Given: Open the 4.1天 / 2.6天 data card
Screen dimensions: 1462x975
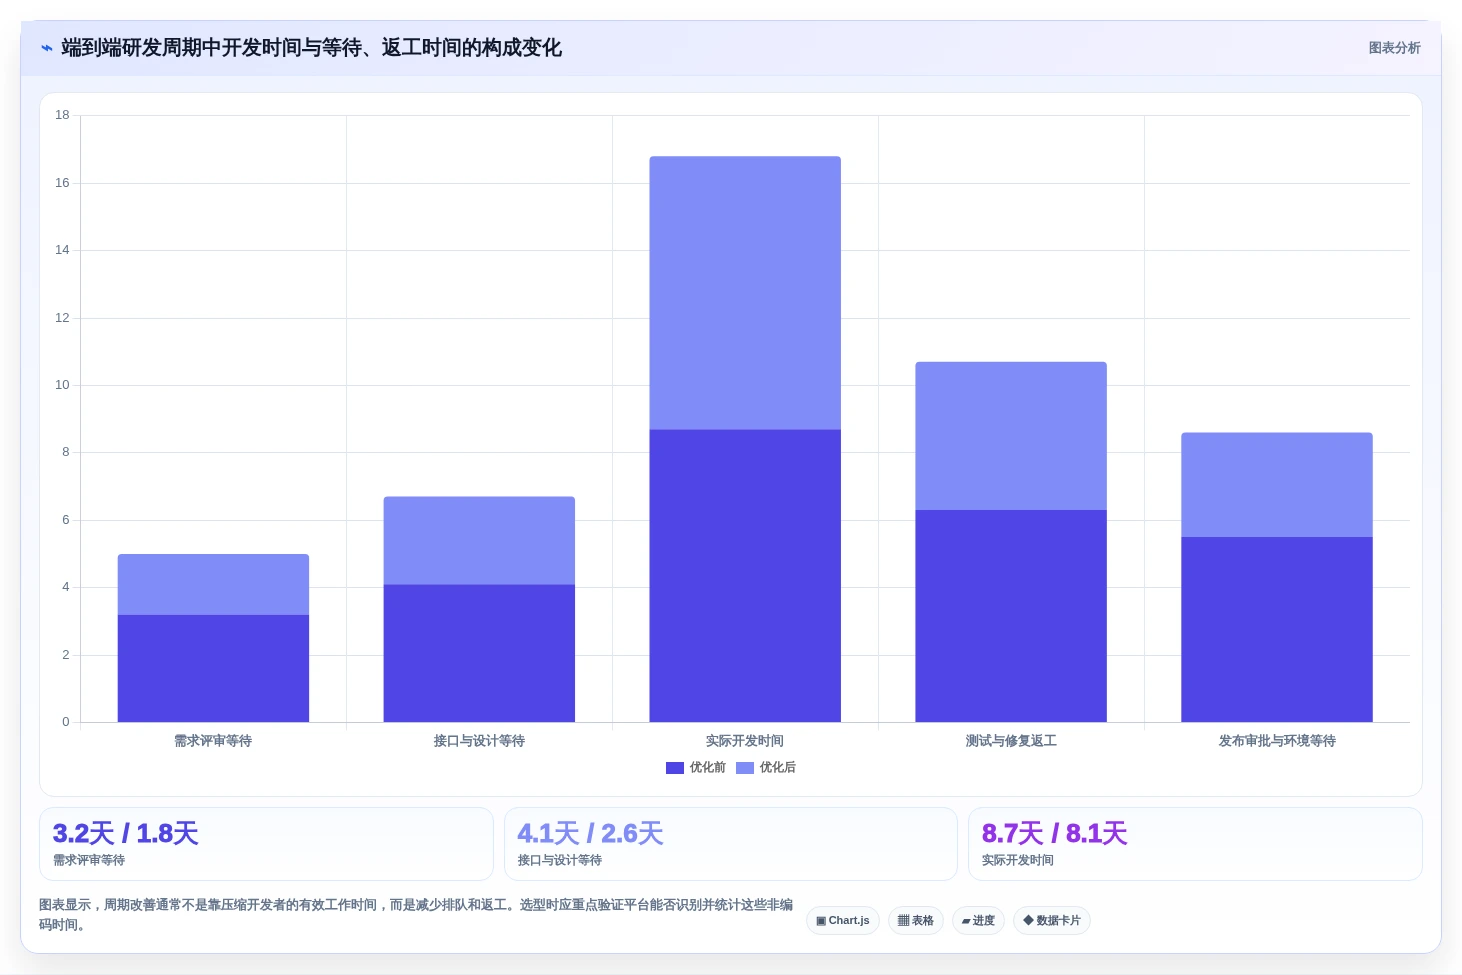Looking at the screenshot, I should pos(731,844).
